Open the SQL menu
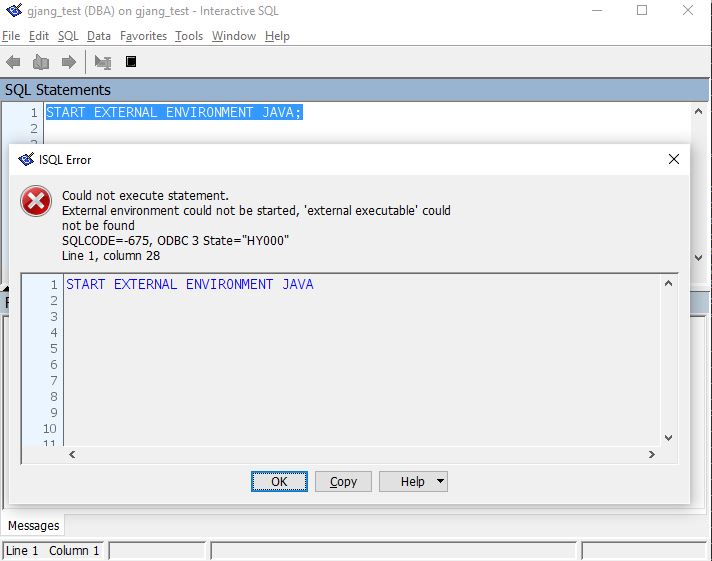Image resolution: width=712 pixels, height=561 pixels. pyautogui.click(x=68, y=36)
